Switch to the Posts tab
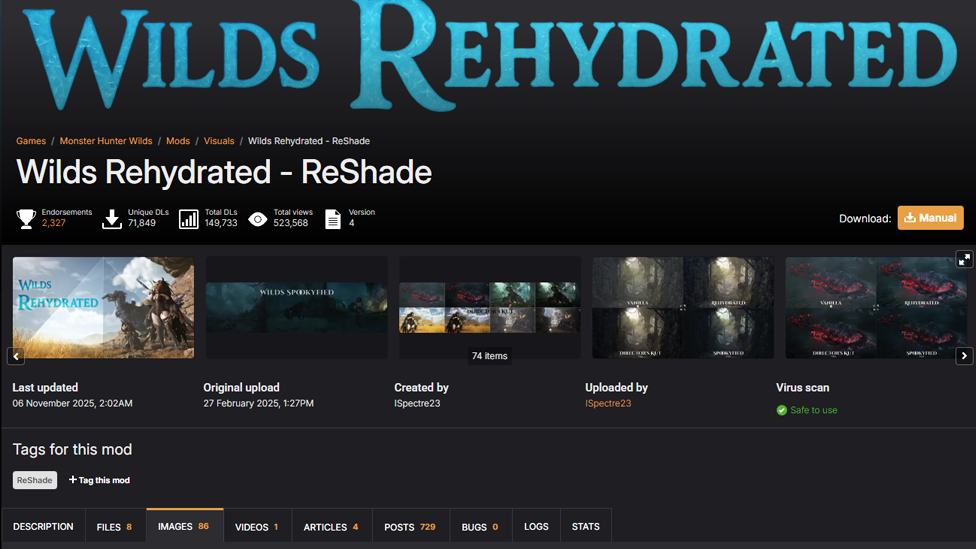 tap(410, 527)
